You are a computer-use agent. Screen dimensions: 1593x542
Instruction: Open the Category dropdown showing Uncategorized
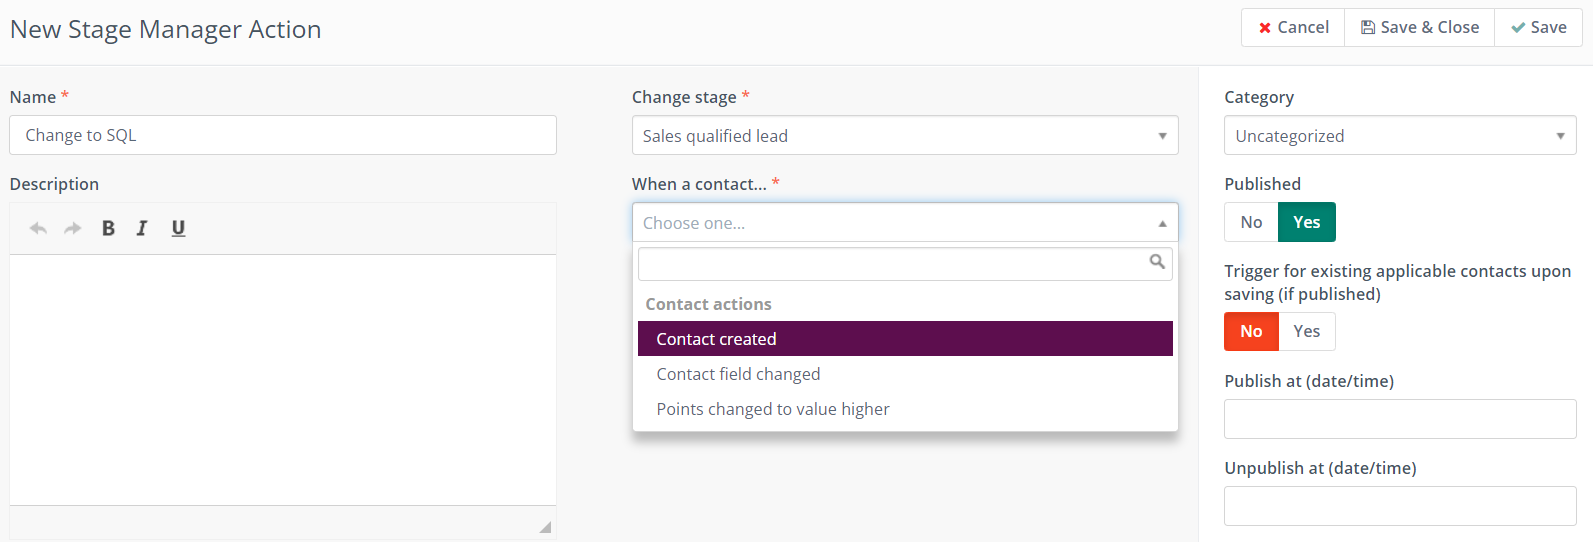coord(1400,136)
